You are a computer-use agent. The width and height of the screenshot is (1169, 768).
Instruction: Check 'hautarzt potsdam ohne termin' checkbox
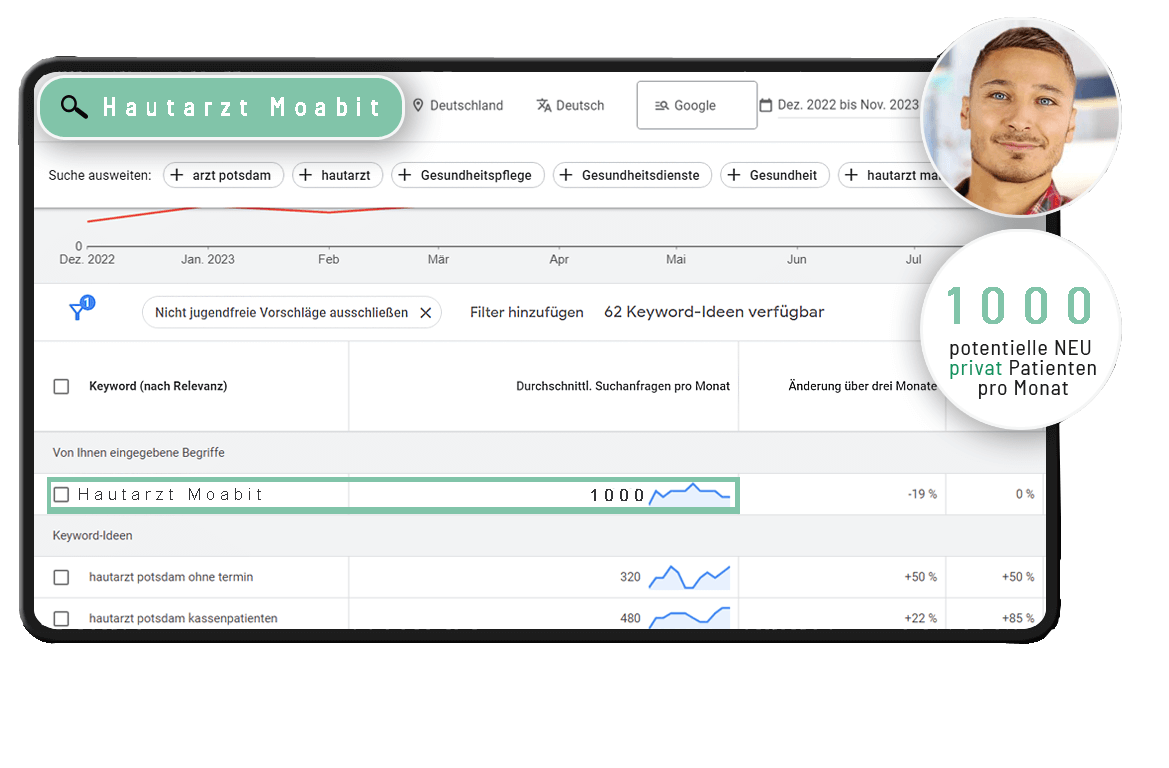[61, 577]
